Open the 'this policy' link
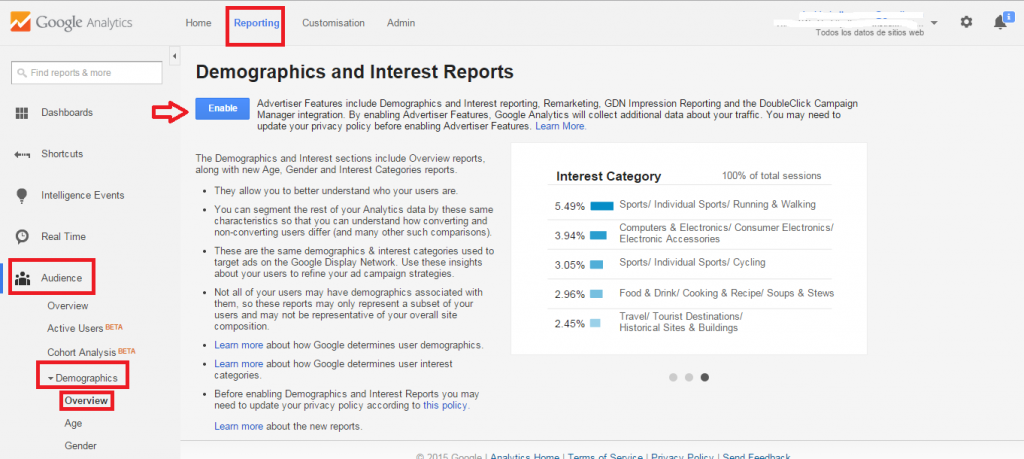The image size is (1024, 459). coord(445,405)
